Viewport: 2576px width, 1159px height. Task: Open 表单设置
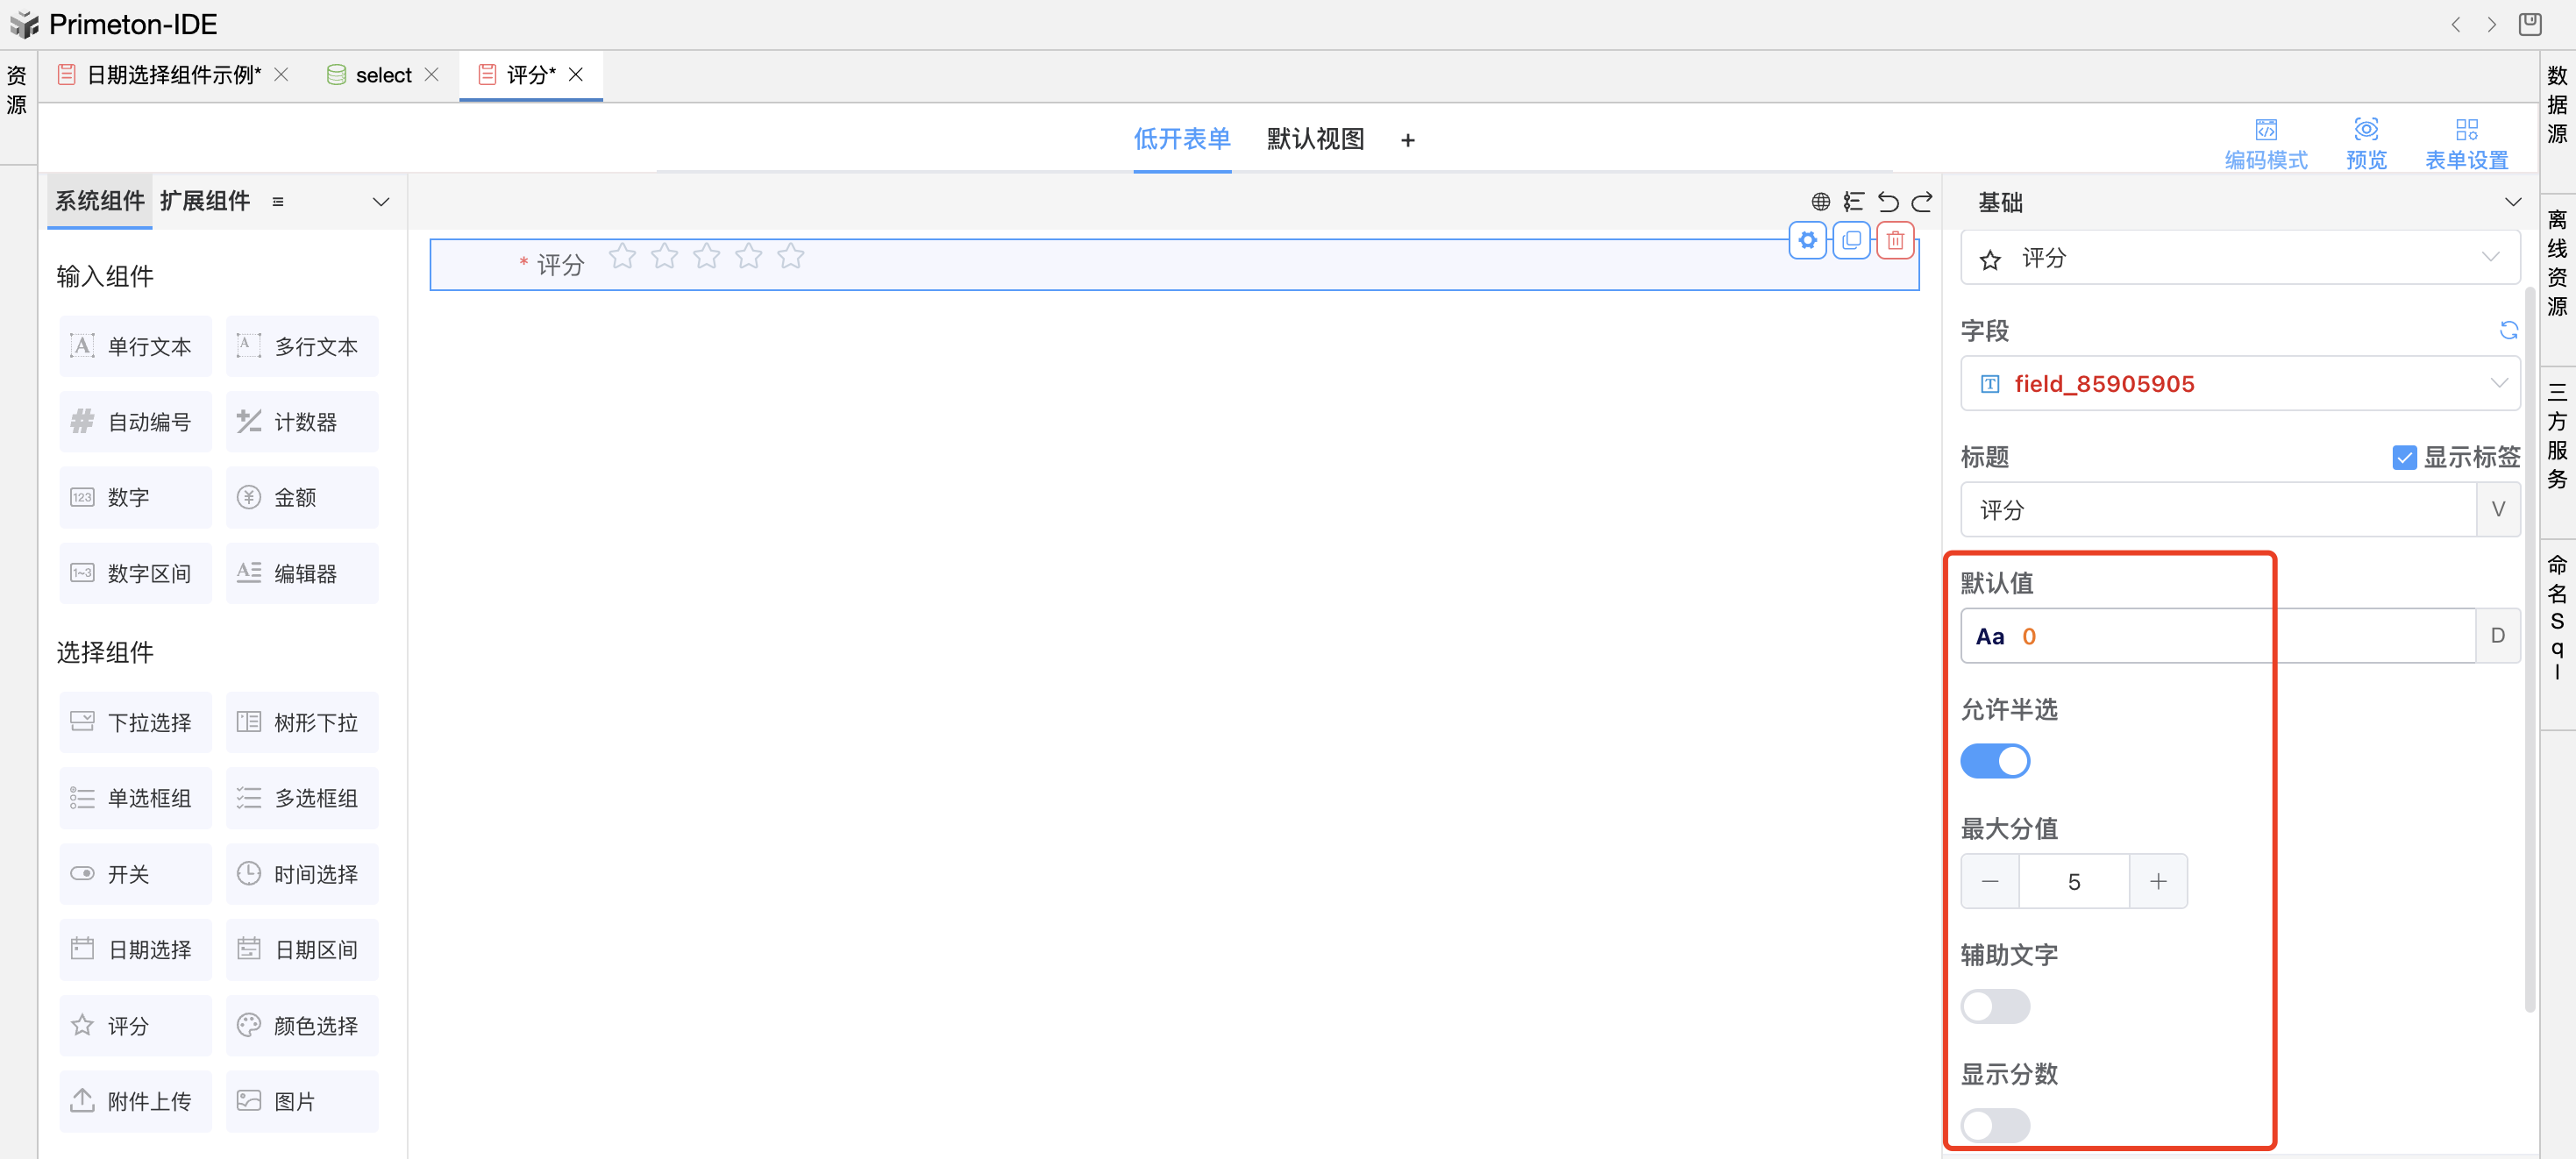coord(2466,143)
